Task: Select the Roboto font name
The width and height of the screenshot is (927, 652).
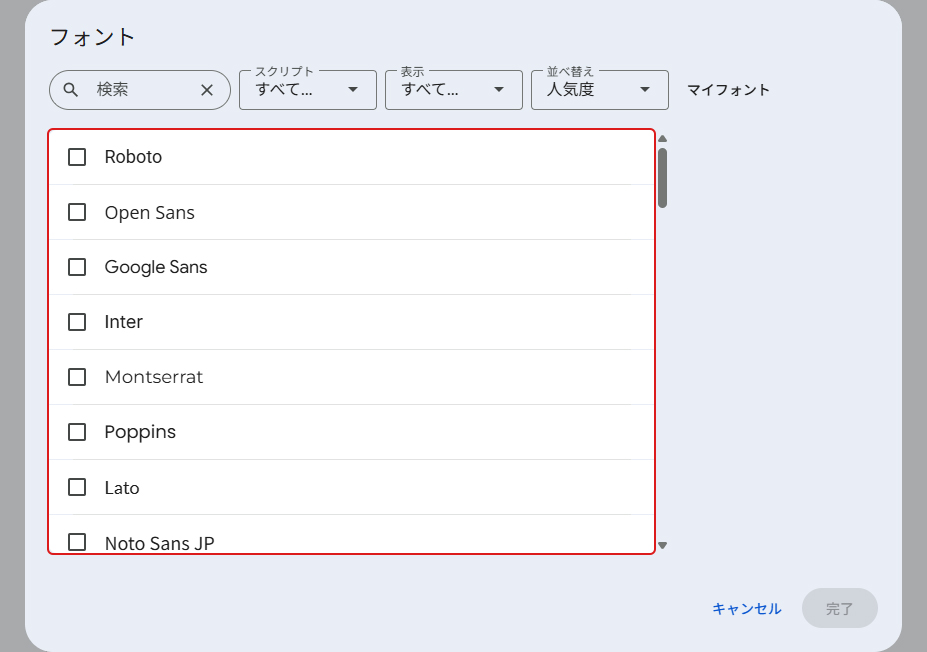Action: (133, 157)
